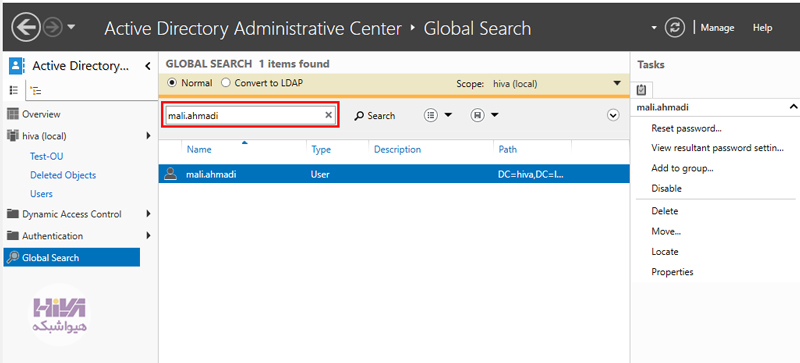Switch to list view tab in navigation pane
The height and width of the screenshot is (363, 800).
pos(14,90)
